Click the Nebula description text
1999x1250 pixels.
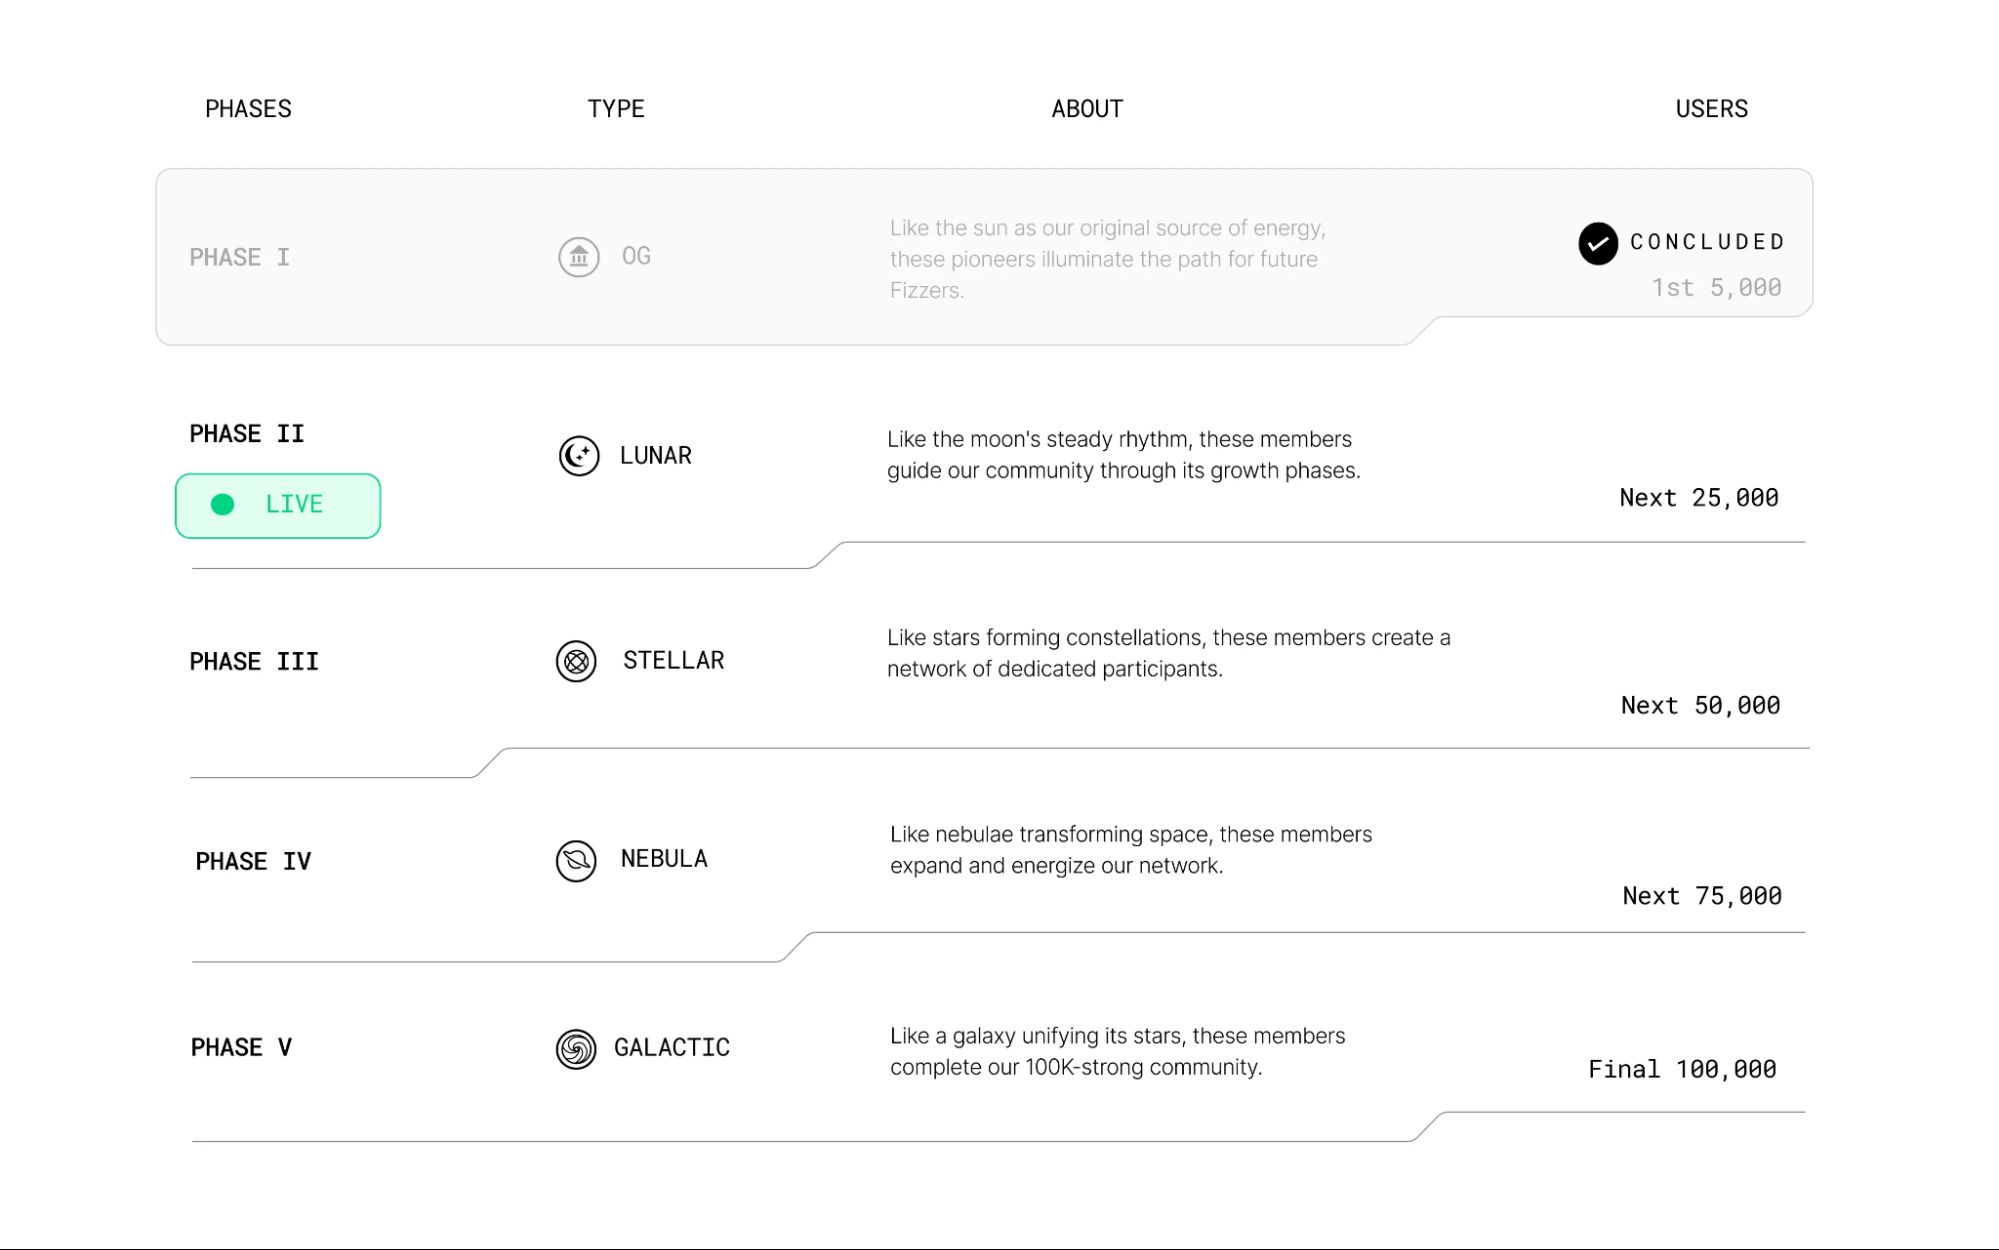(x=1131, y=850)
